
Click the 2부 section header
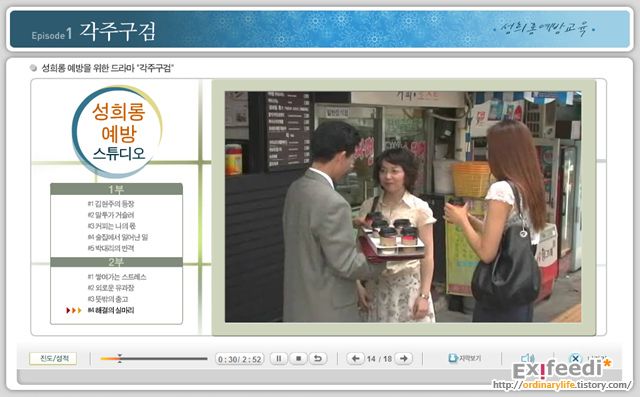[116, 262]
